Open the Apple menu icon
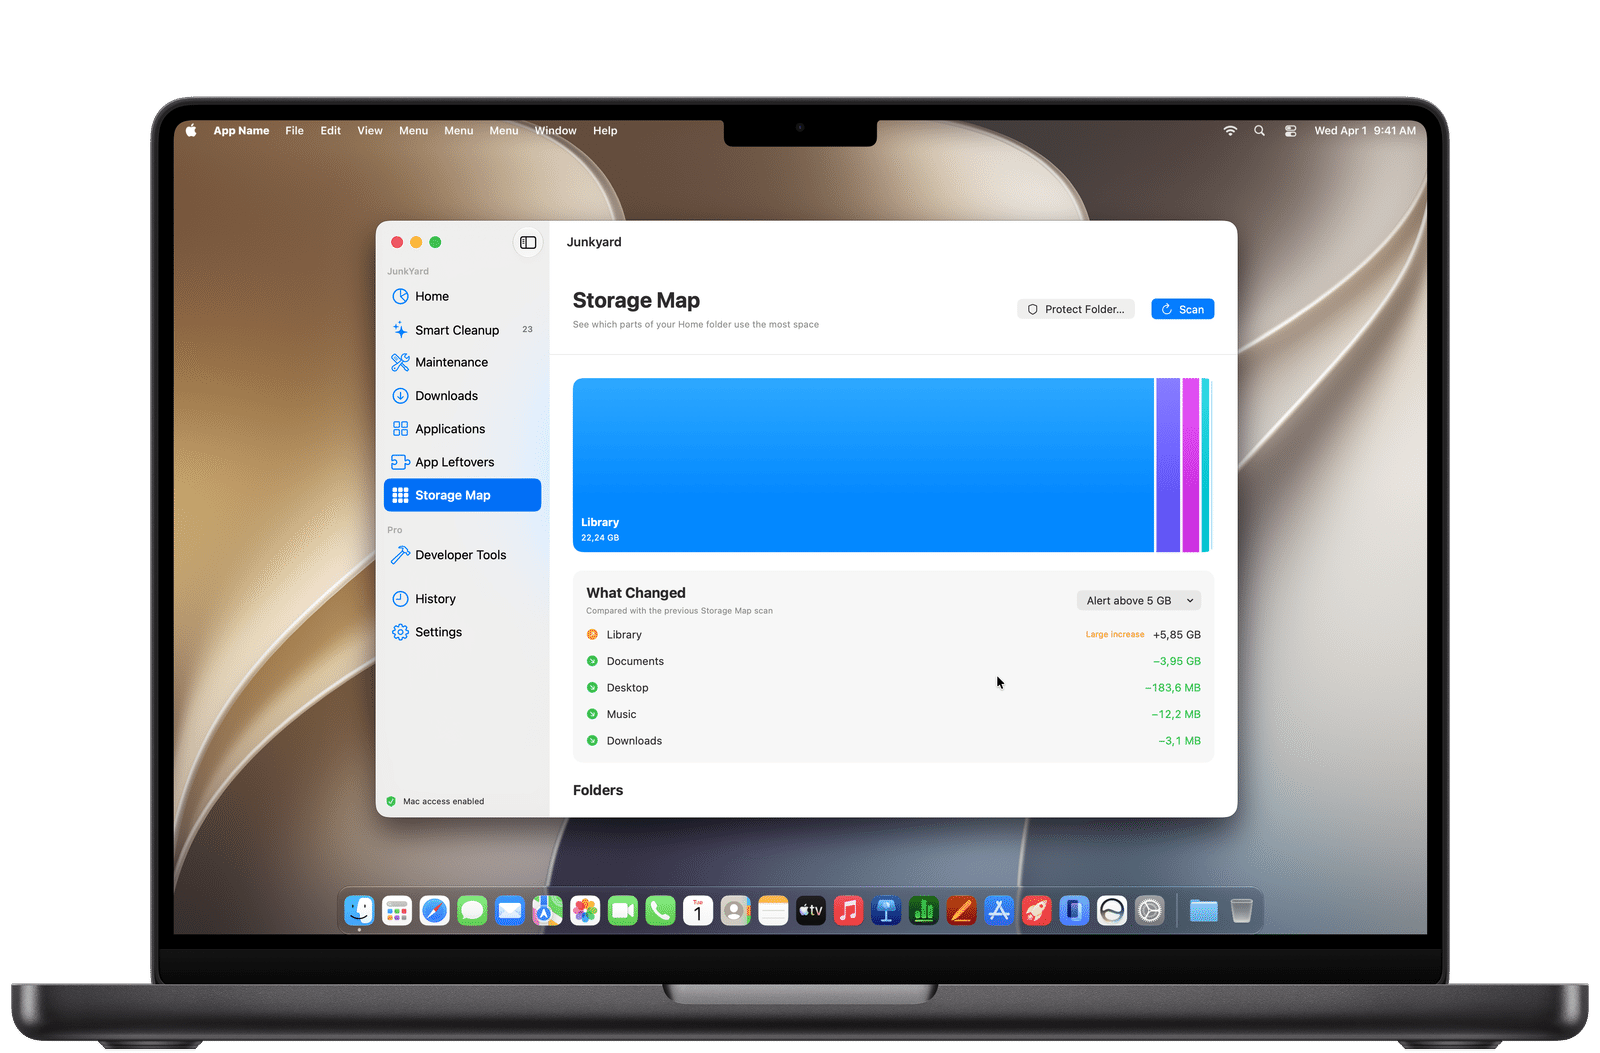This screenshot has height=1053, width=1600. click(x=191, y=131)
